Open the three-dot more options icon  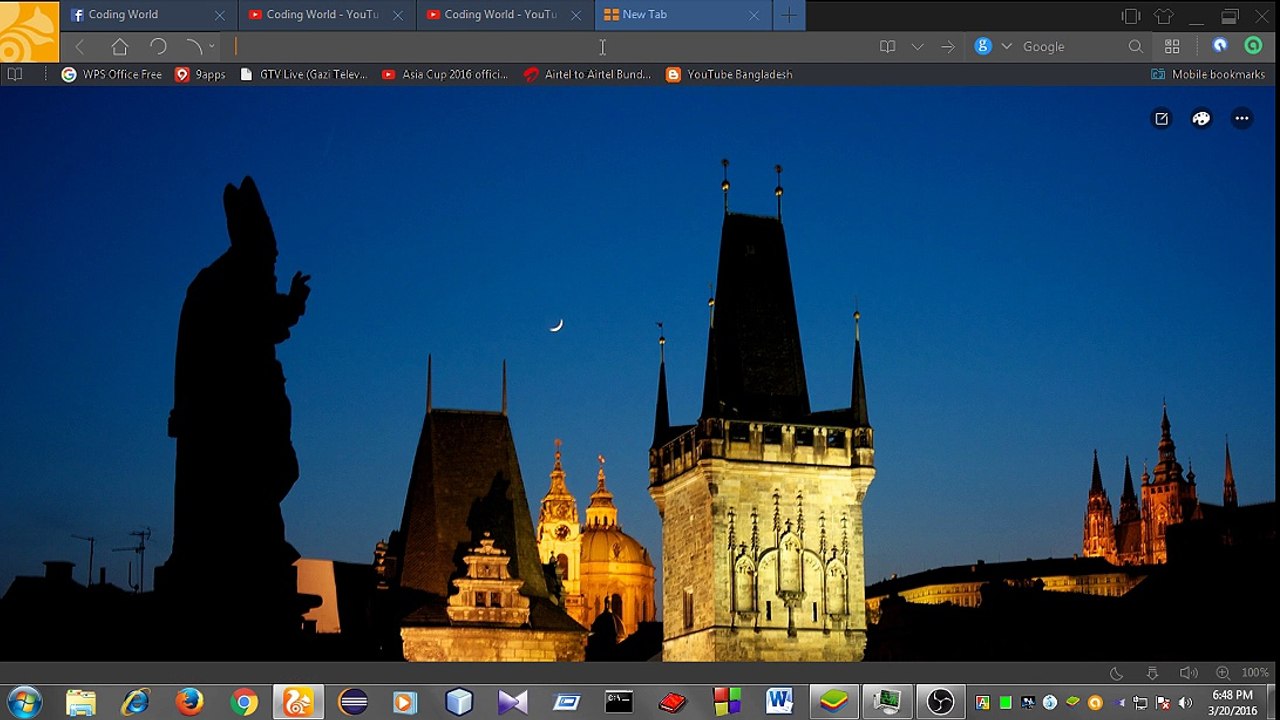click(x=1241, y=118)
